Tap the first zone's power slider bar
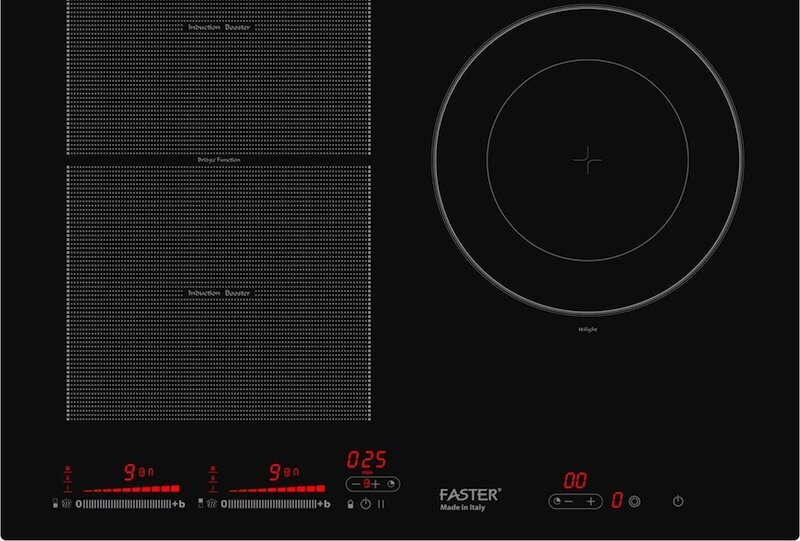Screen dimensions: 800x541 pyautogui.click(x=125, y=504)
